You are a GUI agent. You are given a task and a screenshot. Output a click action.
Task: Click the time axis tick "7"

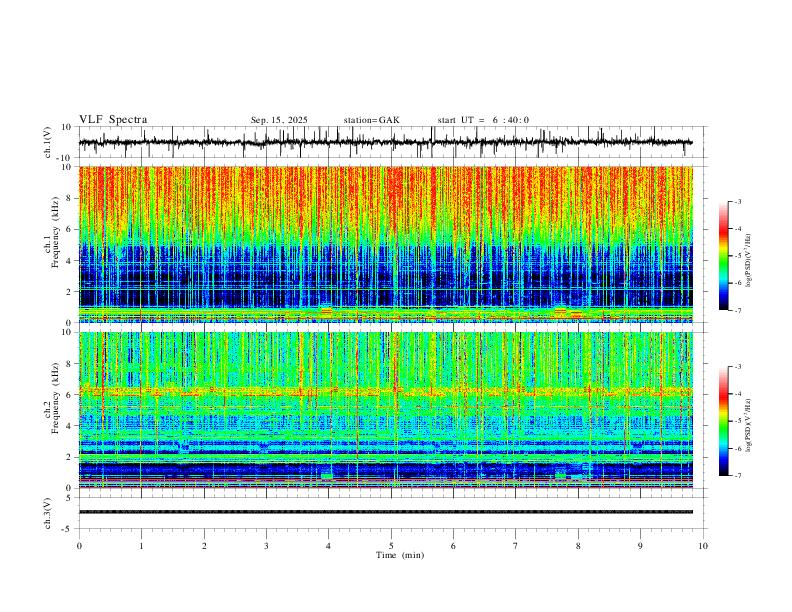516,546
